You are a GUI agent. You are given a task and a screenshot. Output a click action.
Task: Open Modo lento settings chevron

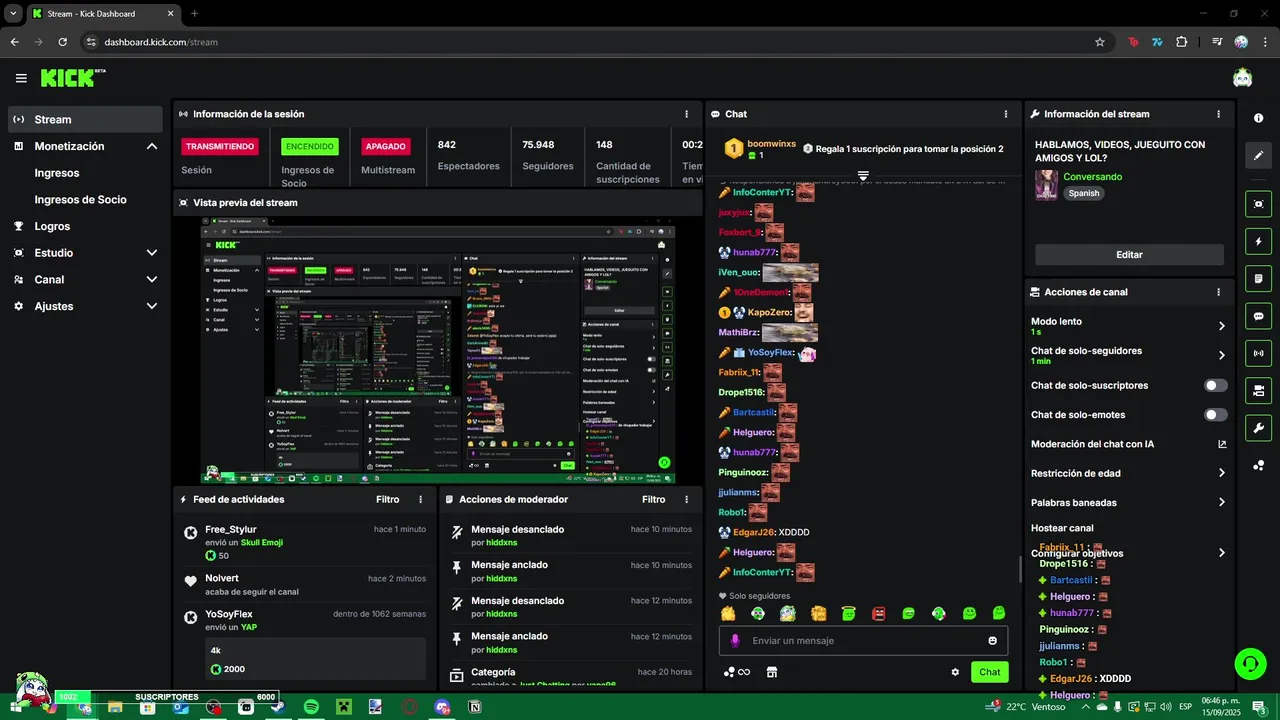1222,326
